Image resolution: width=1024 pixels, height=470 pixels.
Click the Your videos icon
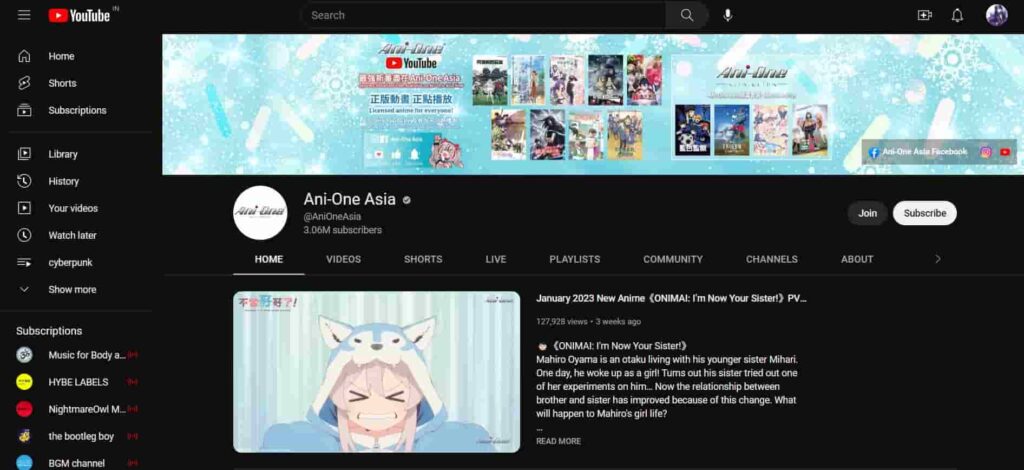[24, 208]
